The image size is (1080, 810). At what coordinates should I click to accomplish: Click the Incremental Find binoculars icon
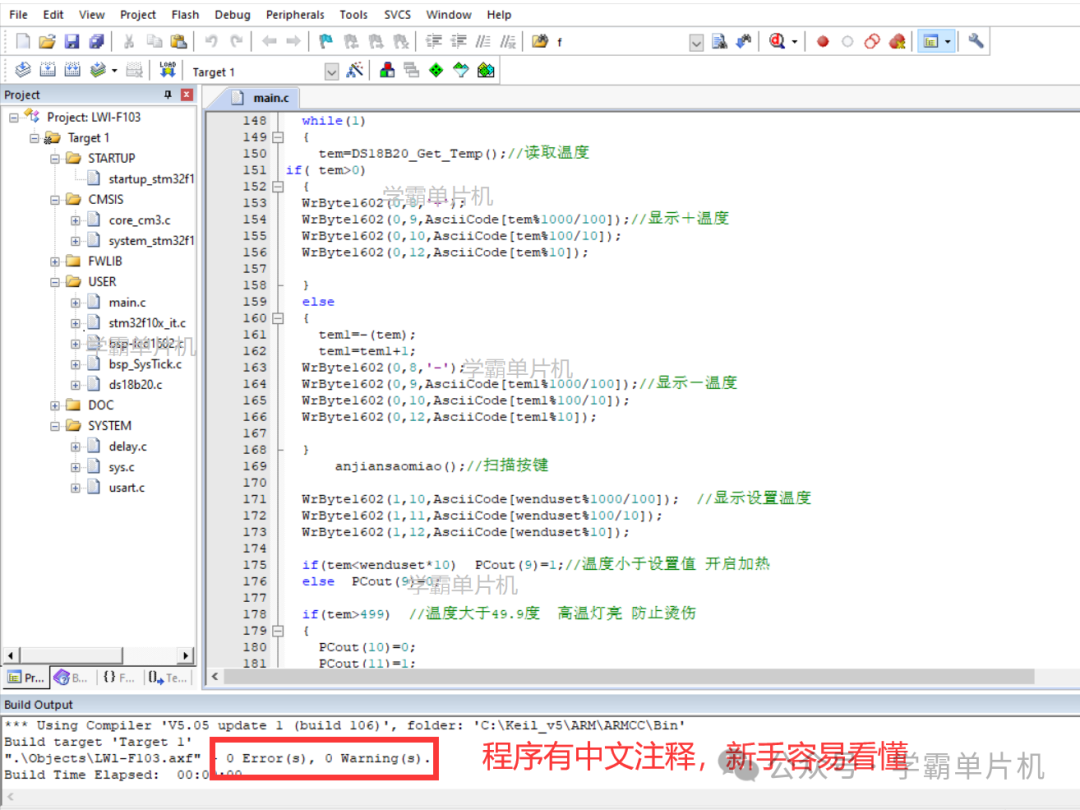tap(744, 41)
